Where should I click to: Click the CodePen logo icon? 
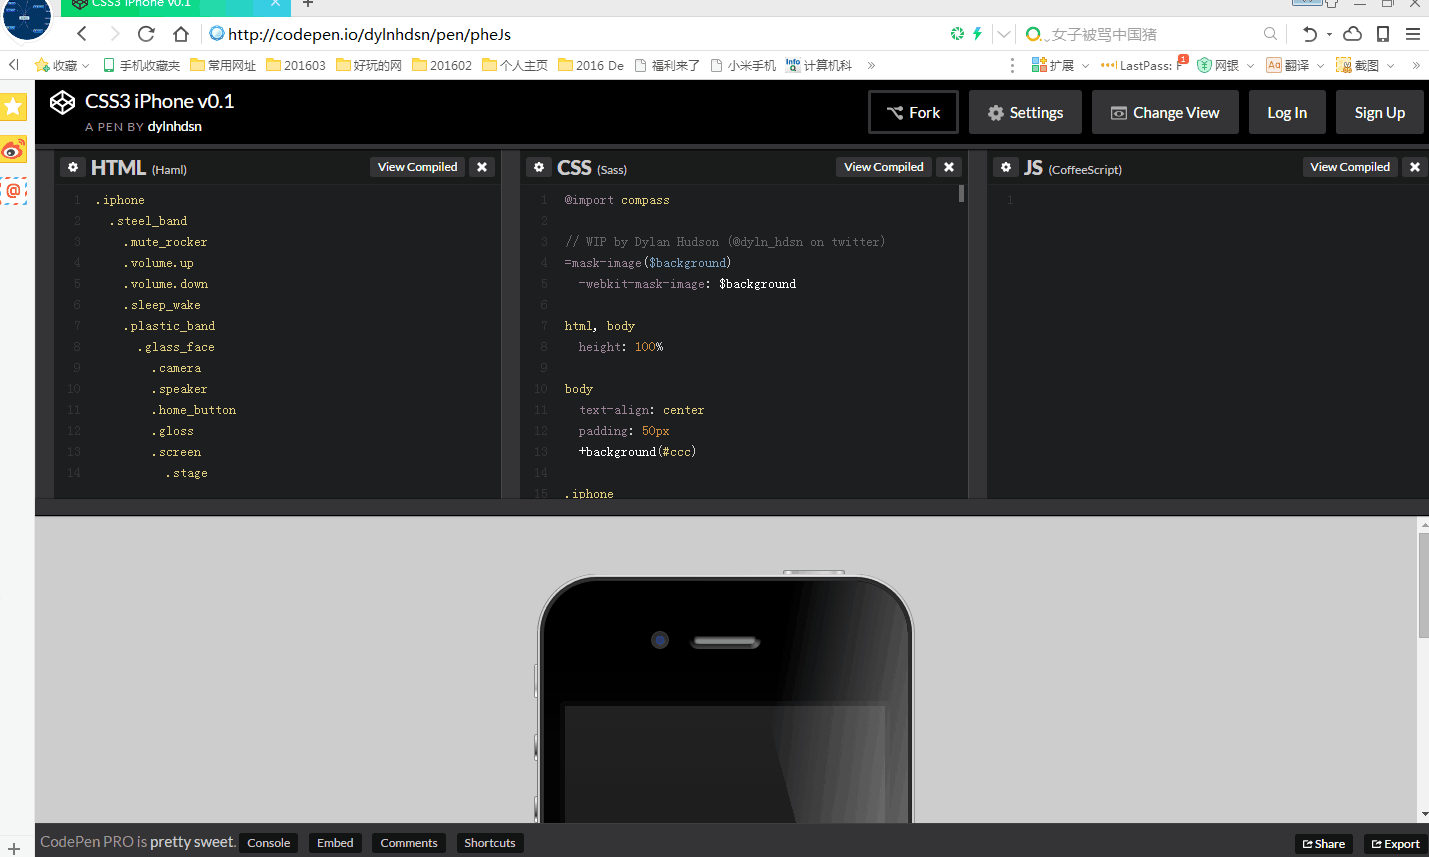coord(62,103)
